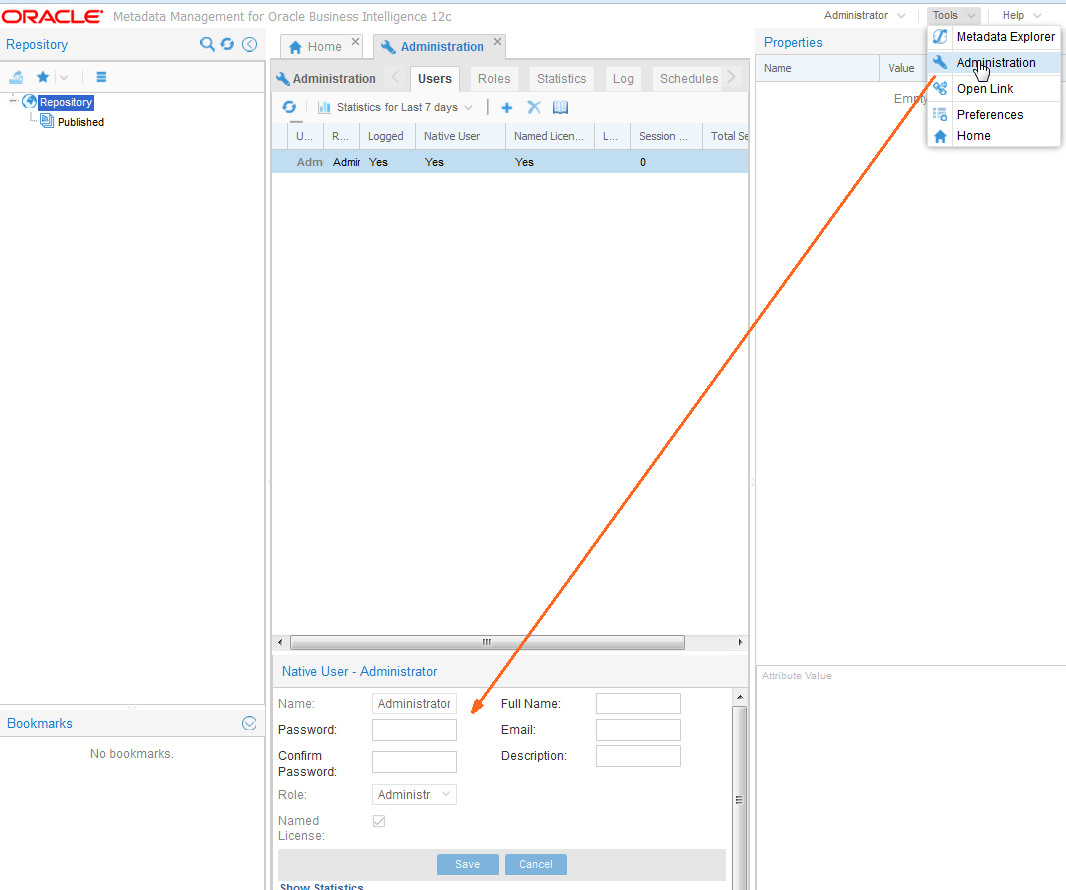1066x890 pixels.
Task: Open the Log sub-tab
Action: pos(623,79)
